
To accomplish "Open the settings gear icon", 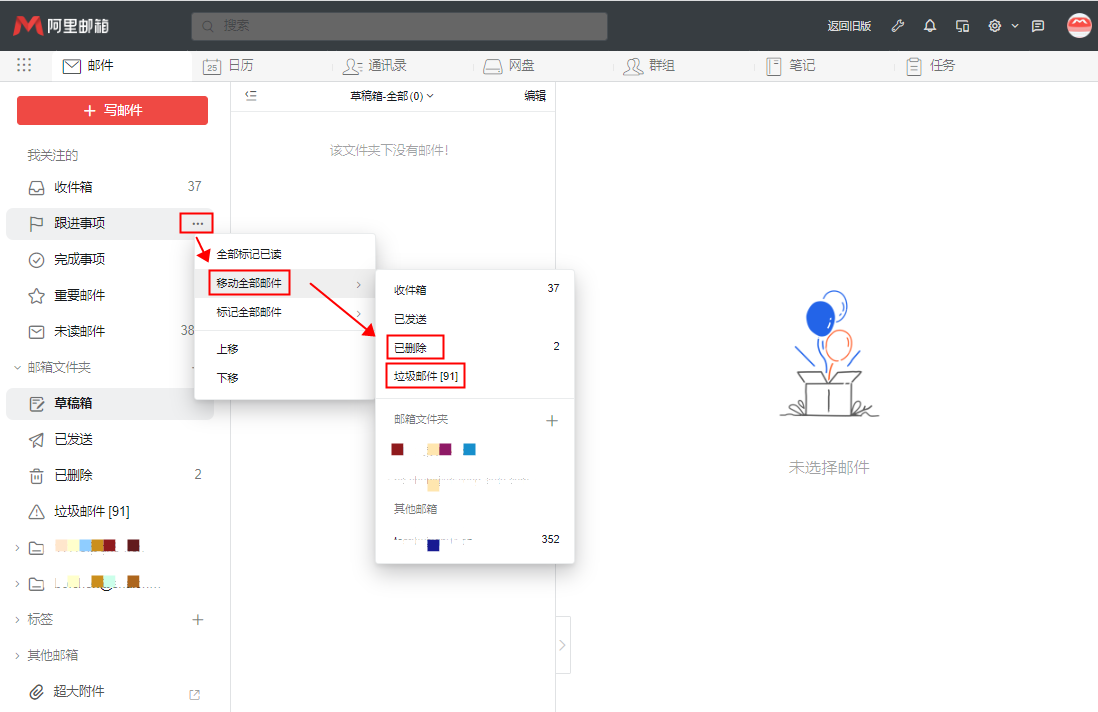I will (995, 26).
